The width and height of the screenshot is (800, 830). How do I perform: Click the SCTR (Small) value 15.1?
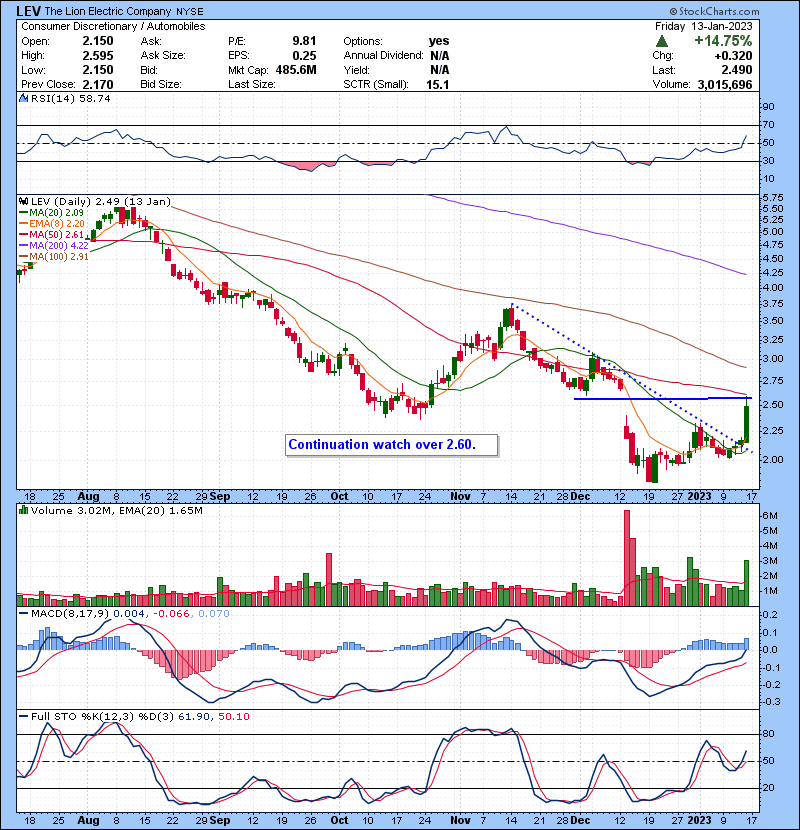point(437,84)
